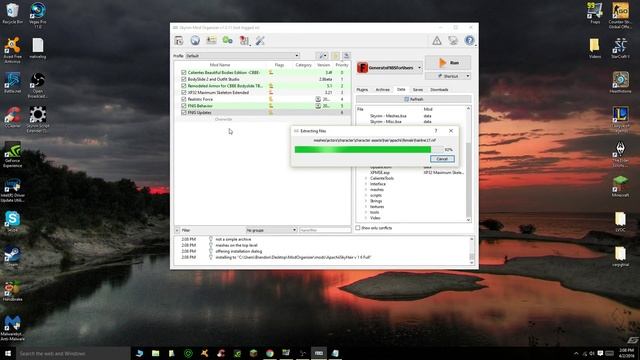
Task: Click the open folder icon above the mod list
Action: pyautogui.click(x=336, y=56)
